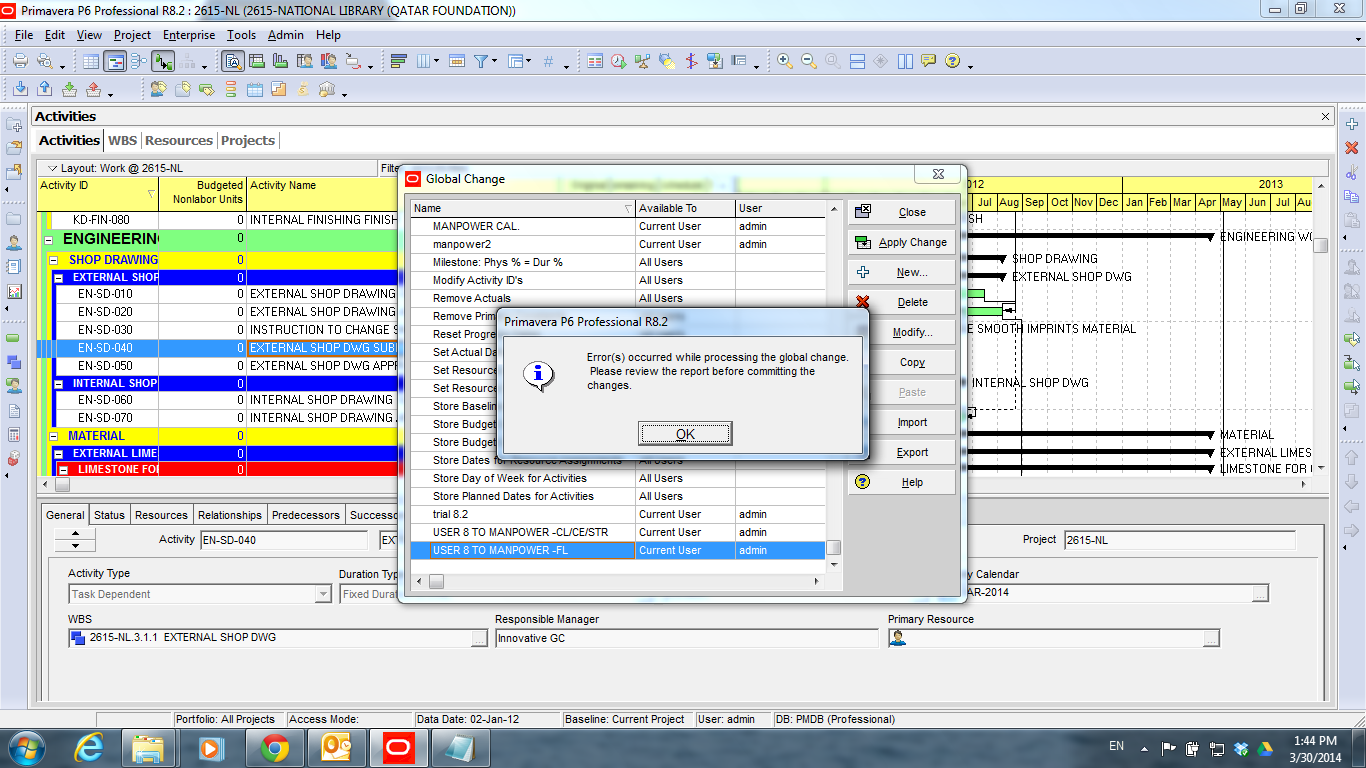Open Funding Sources bank icon
Screen dimensions: 1366x768
327,89
